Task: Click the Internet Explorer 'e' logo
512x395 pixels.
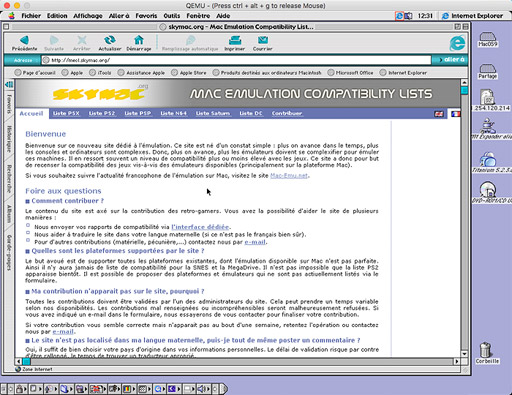Action: pyautogui.click(x=457, y=43)
